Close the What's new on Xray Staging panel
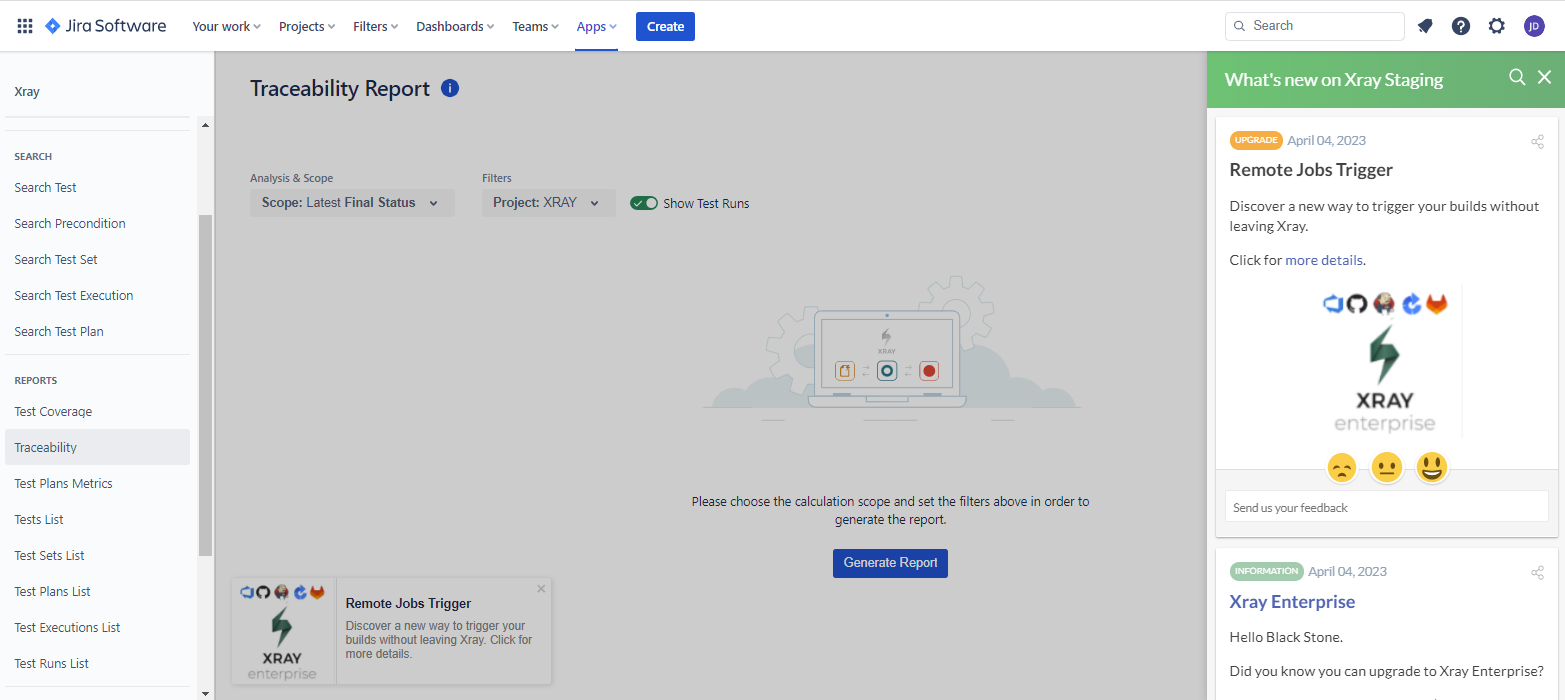 tap(1545, 77)
